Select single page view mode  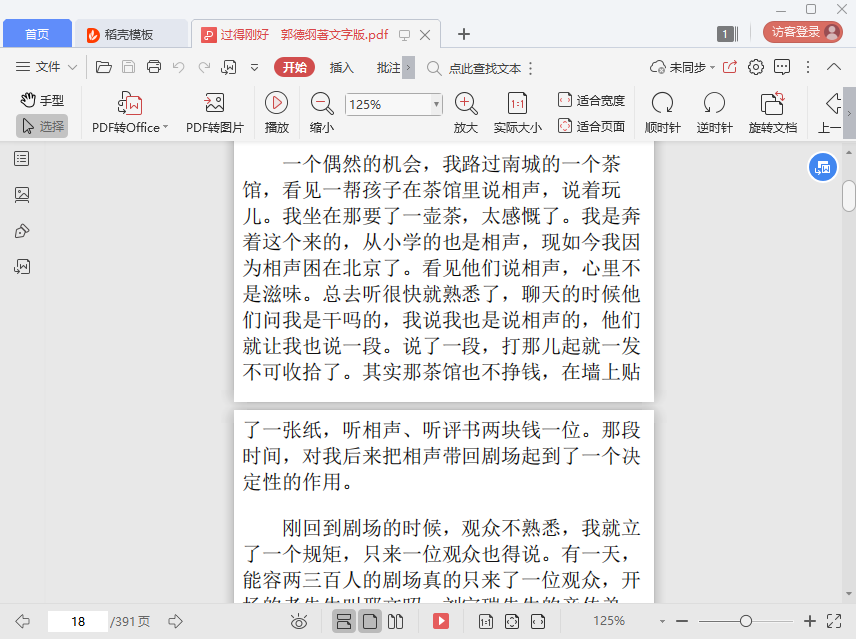tap(370, 622)
